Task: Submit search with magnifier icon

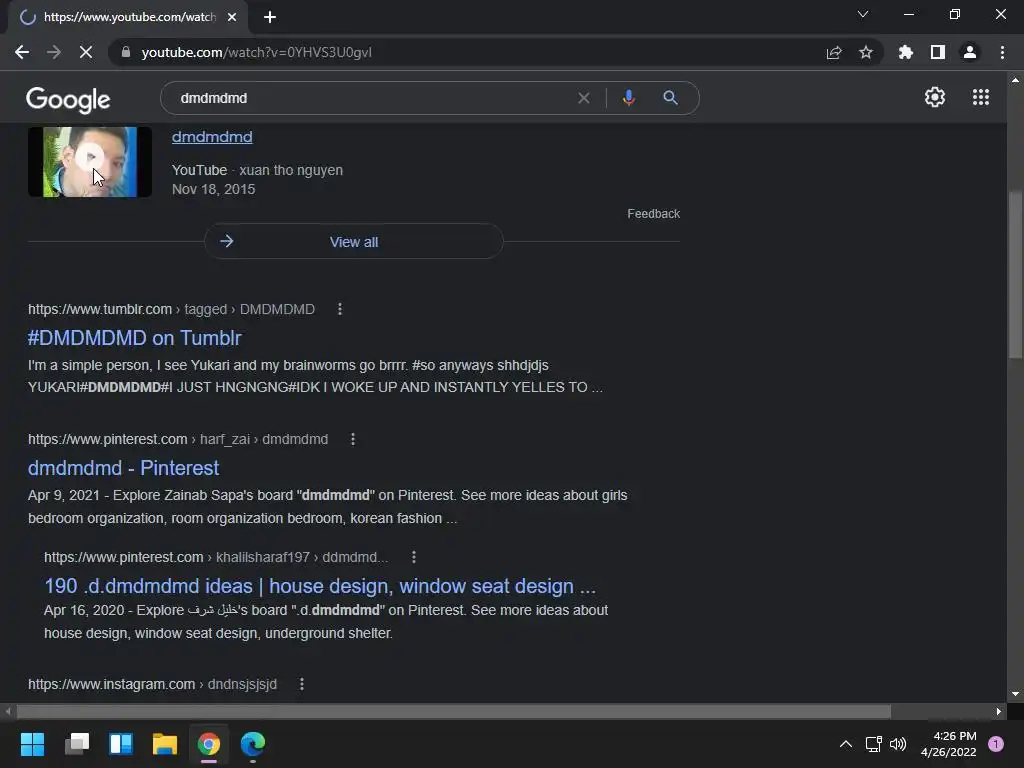Action: [x=670, y=98]
